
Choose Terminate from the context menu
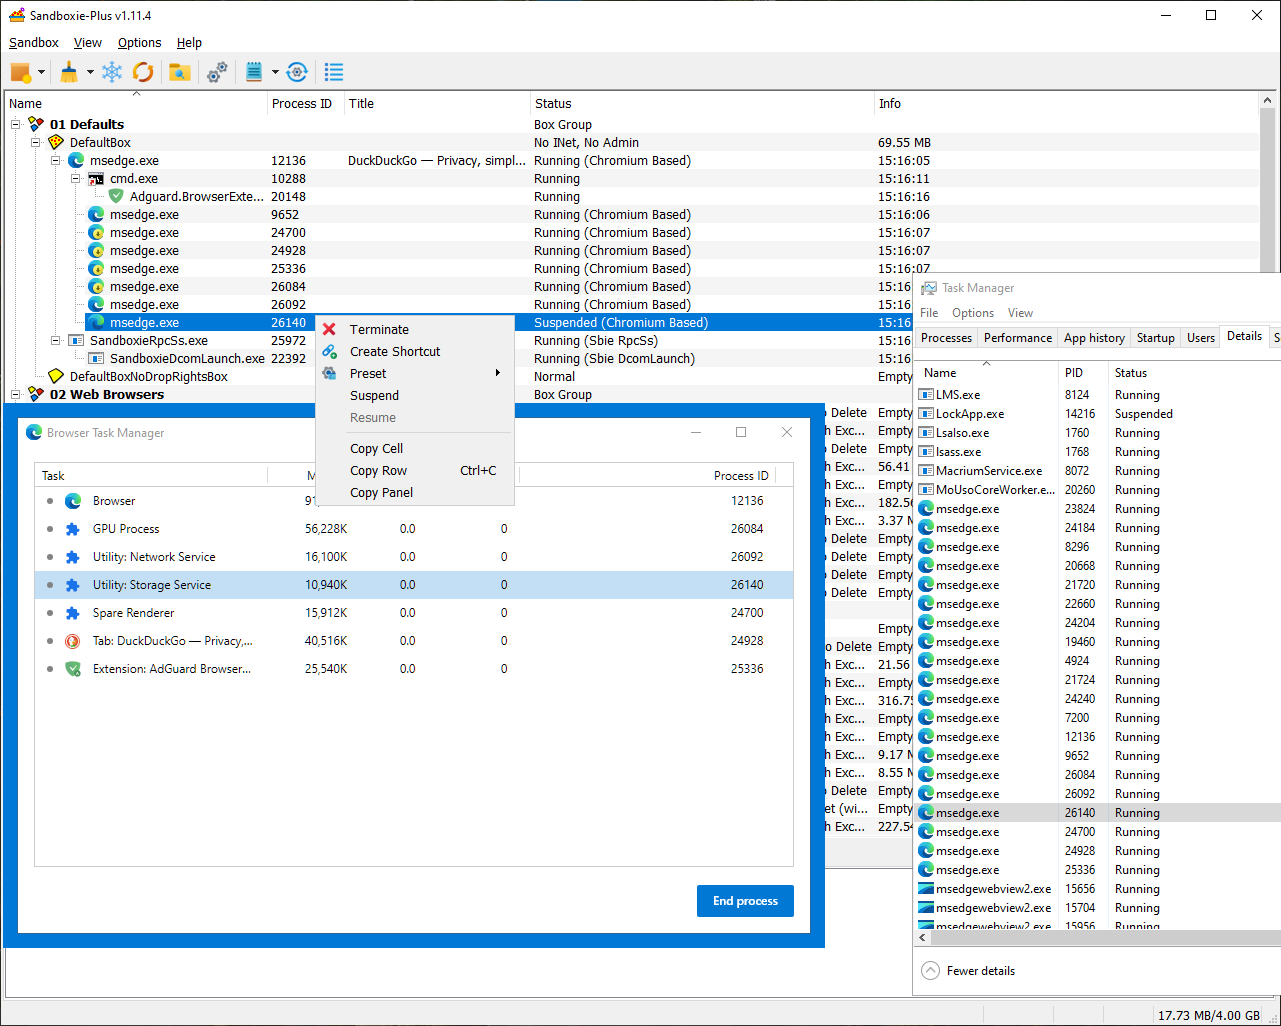pos(378,329)
